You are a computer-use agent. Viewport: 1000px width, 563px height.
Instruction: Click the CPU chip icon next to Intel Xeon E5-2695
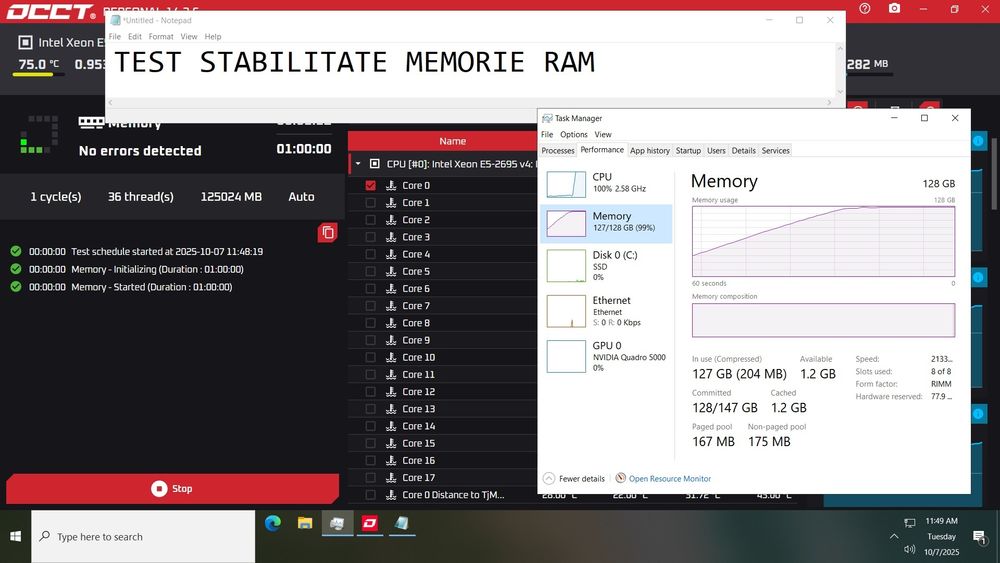tap(375, 164)
